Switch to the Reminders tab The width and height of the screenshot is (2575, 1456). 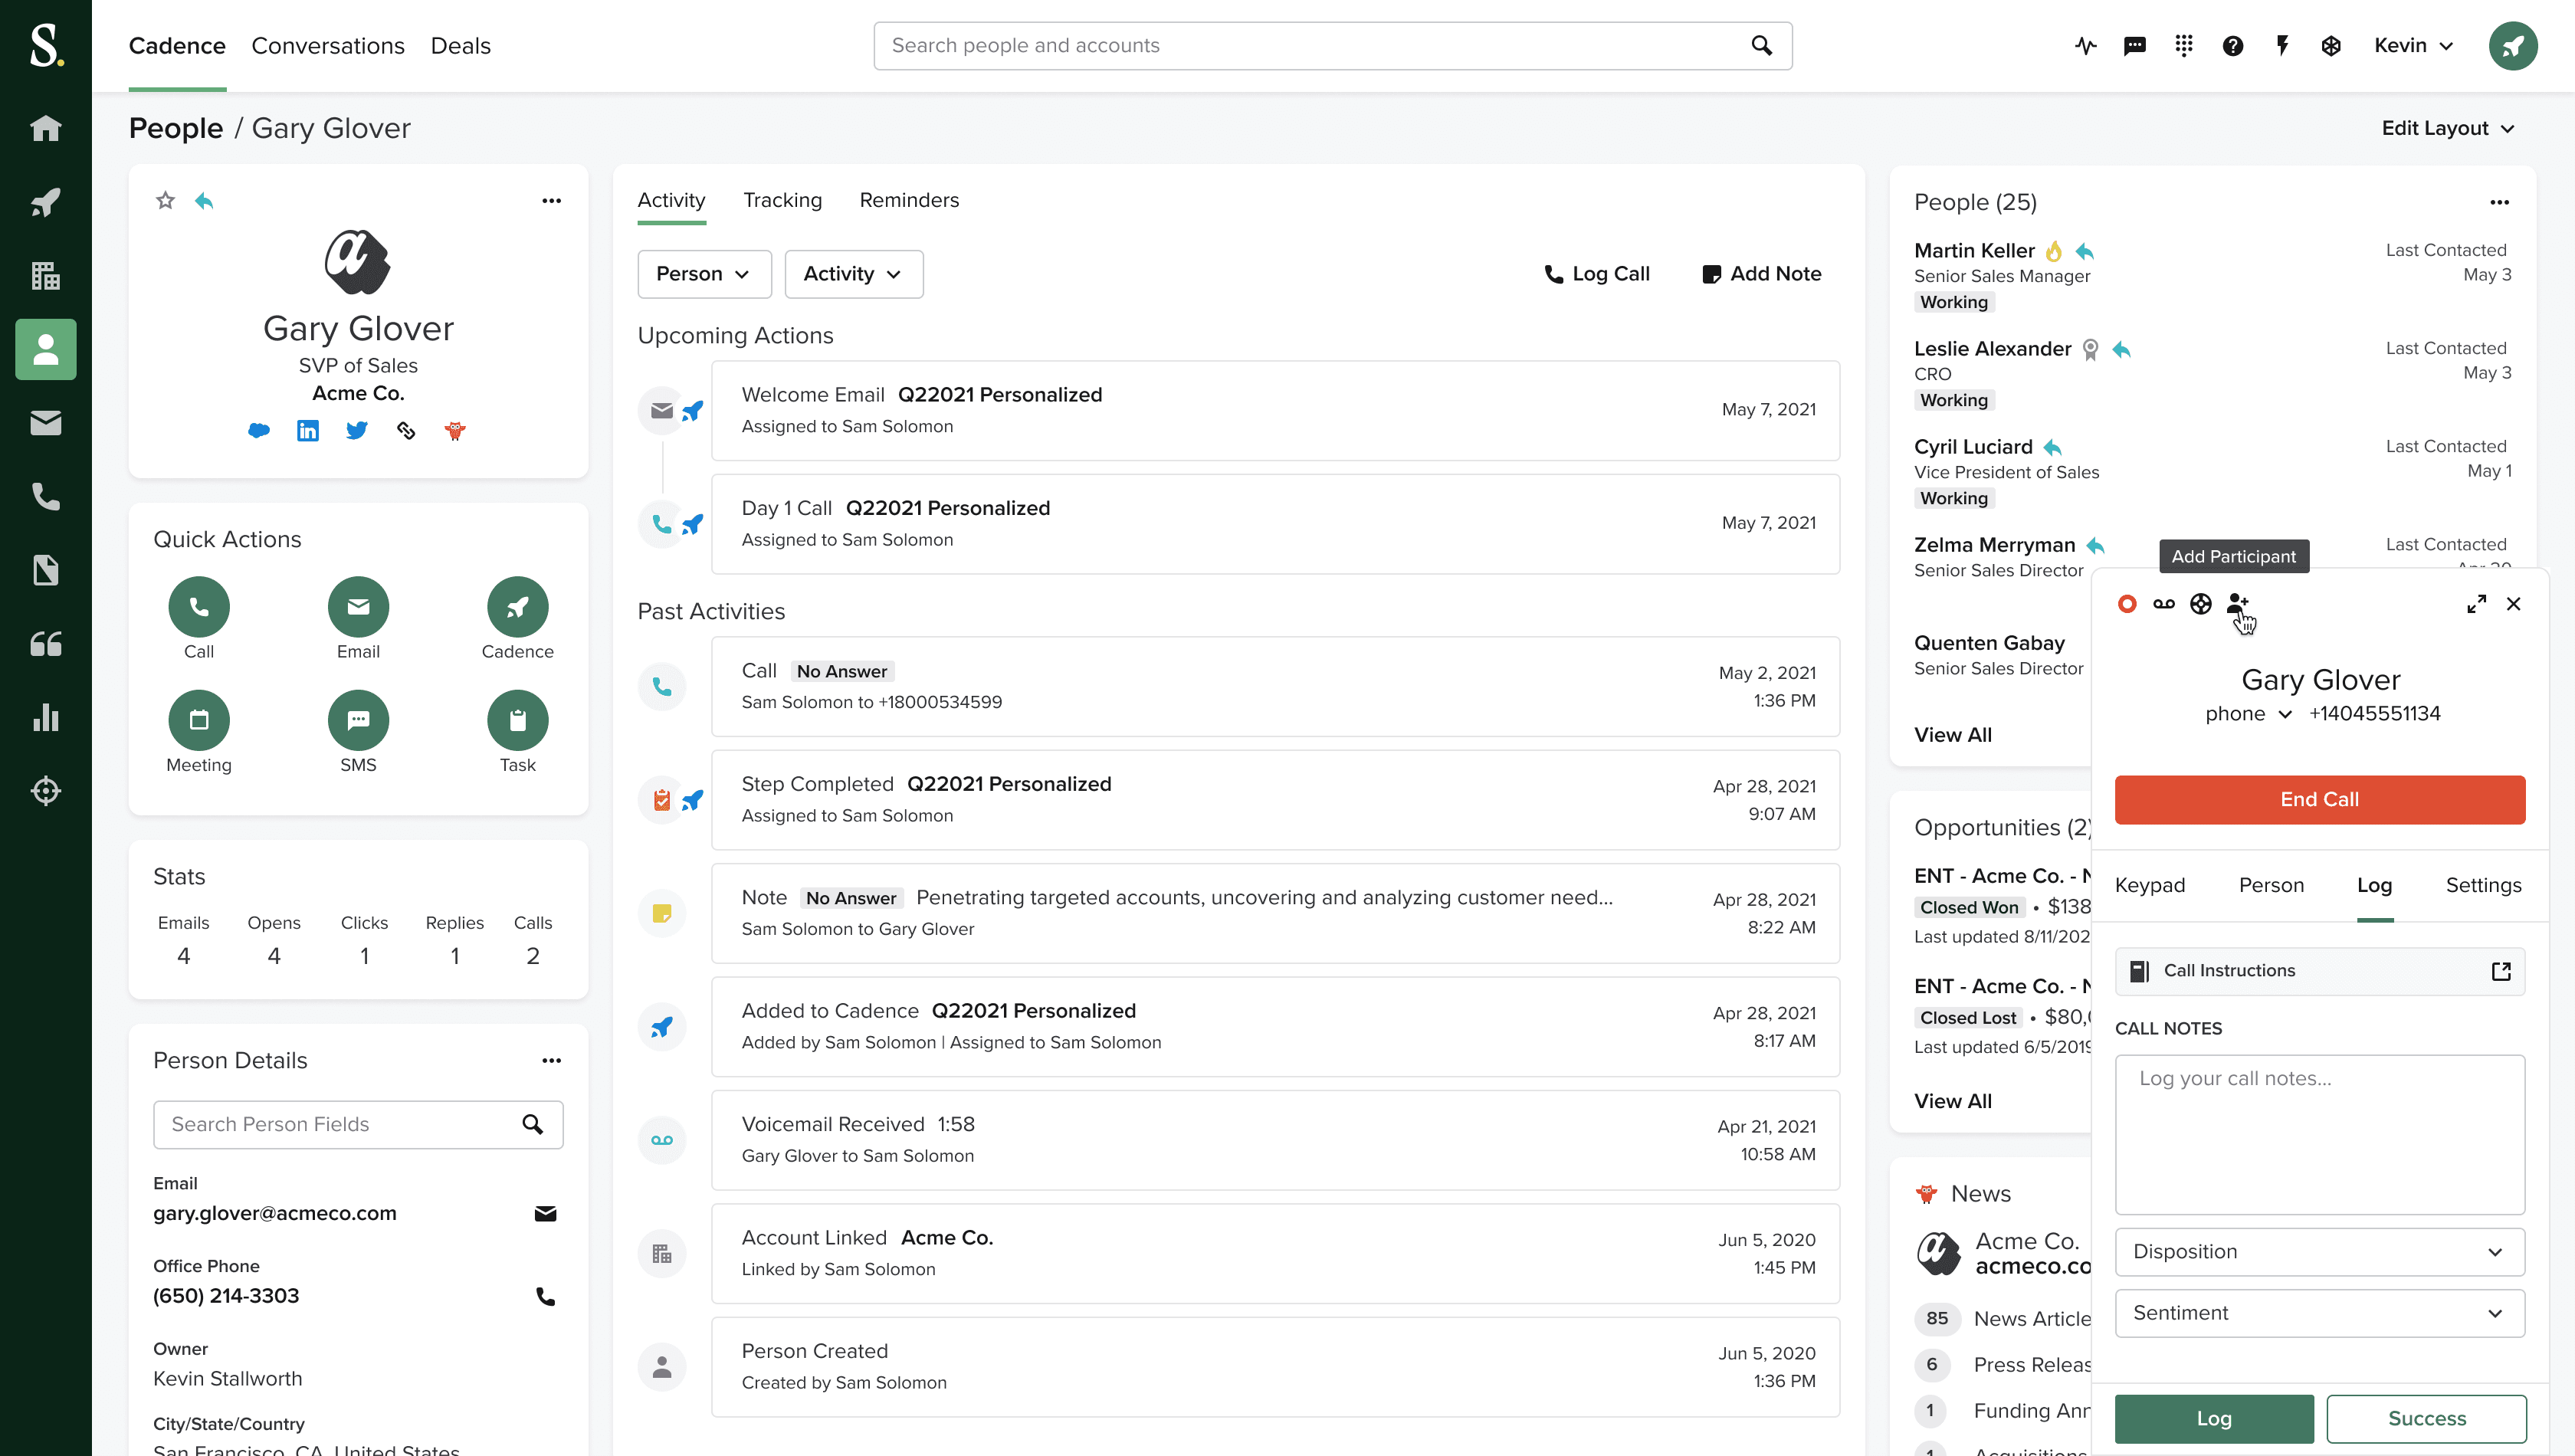909,198
